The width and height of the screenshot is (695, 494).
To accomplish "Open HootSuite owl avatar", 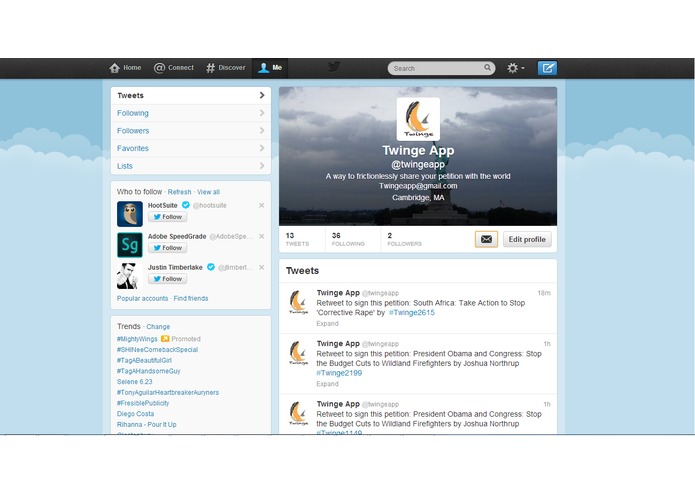I will pos(130,214).
